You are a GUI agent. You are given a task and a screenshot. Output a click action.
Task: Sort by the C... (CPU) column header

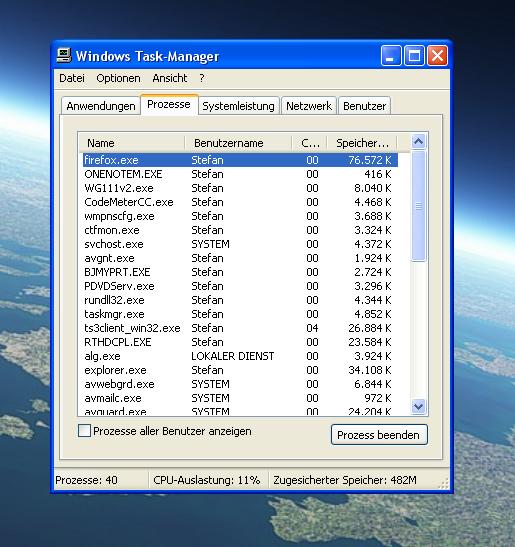pos(309,143)
